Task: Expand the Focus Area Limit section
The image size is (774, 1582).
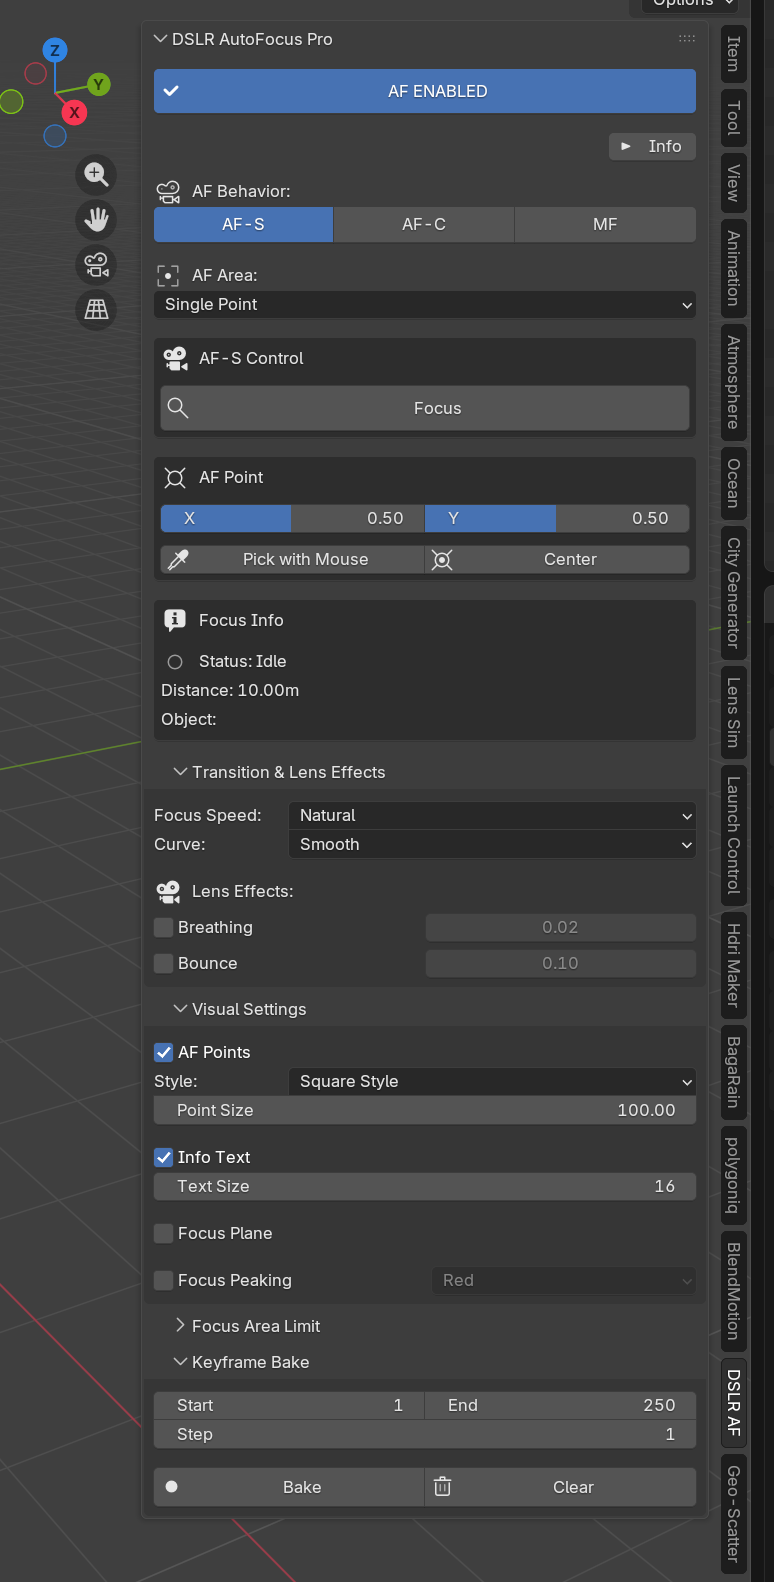Action: 180,1326
